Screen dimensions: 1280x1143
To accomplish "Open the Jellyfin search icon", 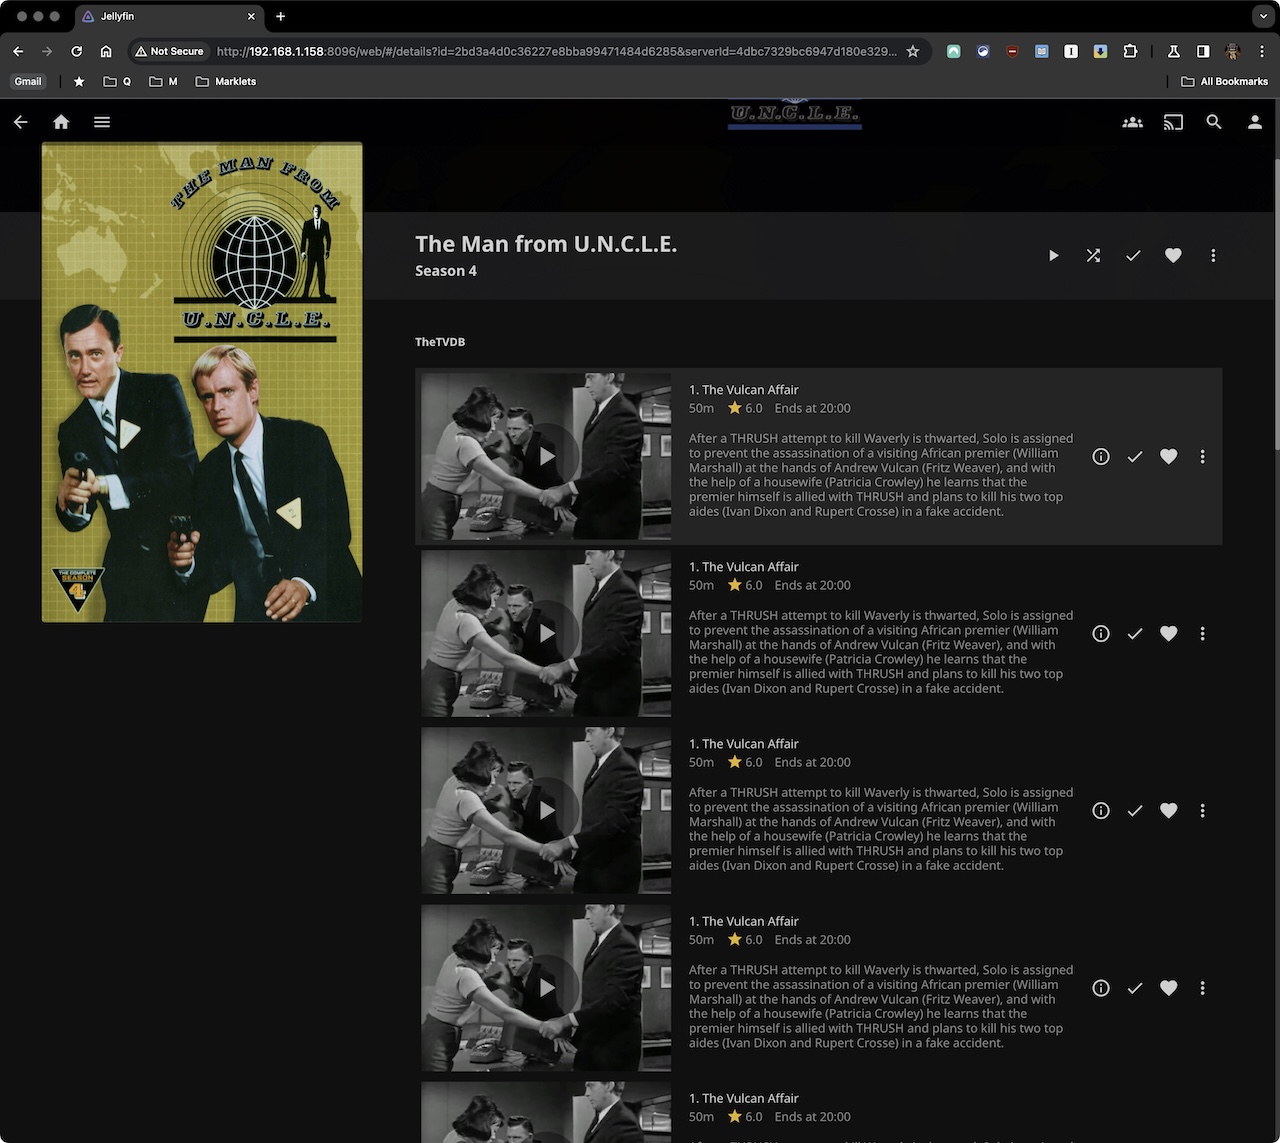I will pyautogui.click(x=1214, y=122).
